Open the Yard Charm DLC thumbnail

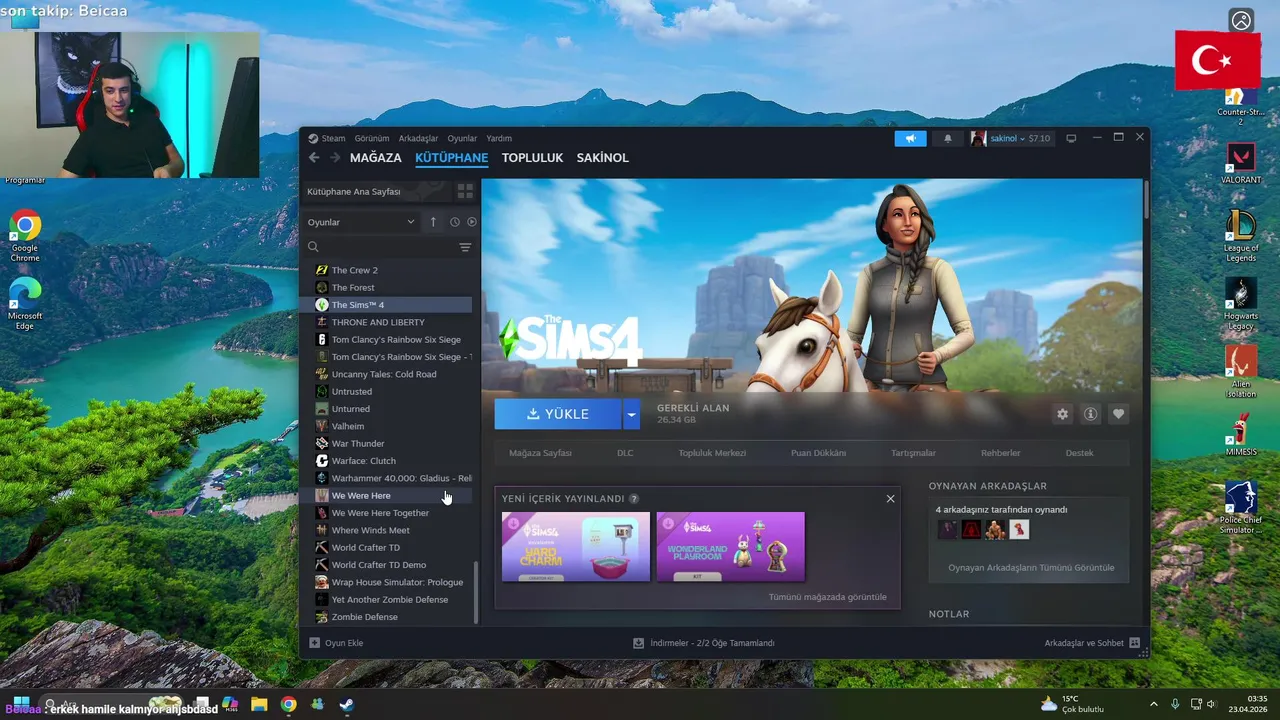coord(576,547)
